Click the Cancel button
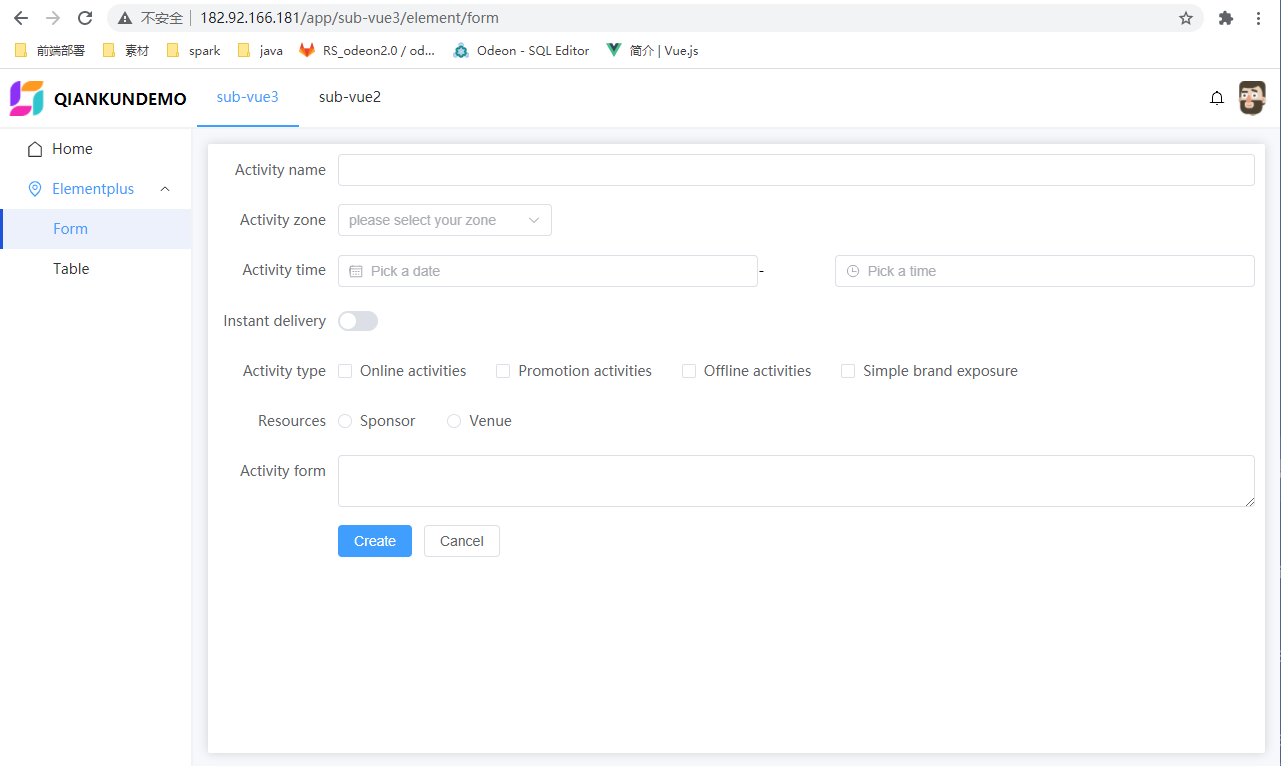The width and height of the screenshot is (1281, 766). click(462, 541)
